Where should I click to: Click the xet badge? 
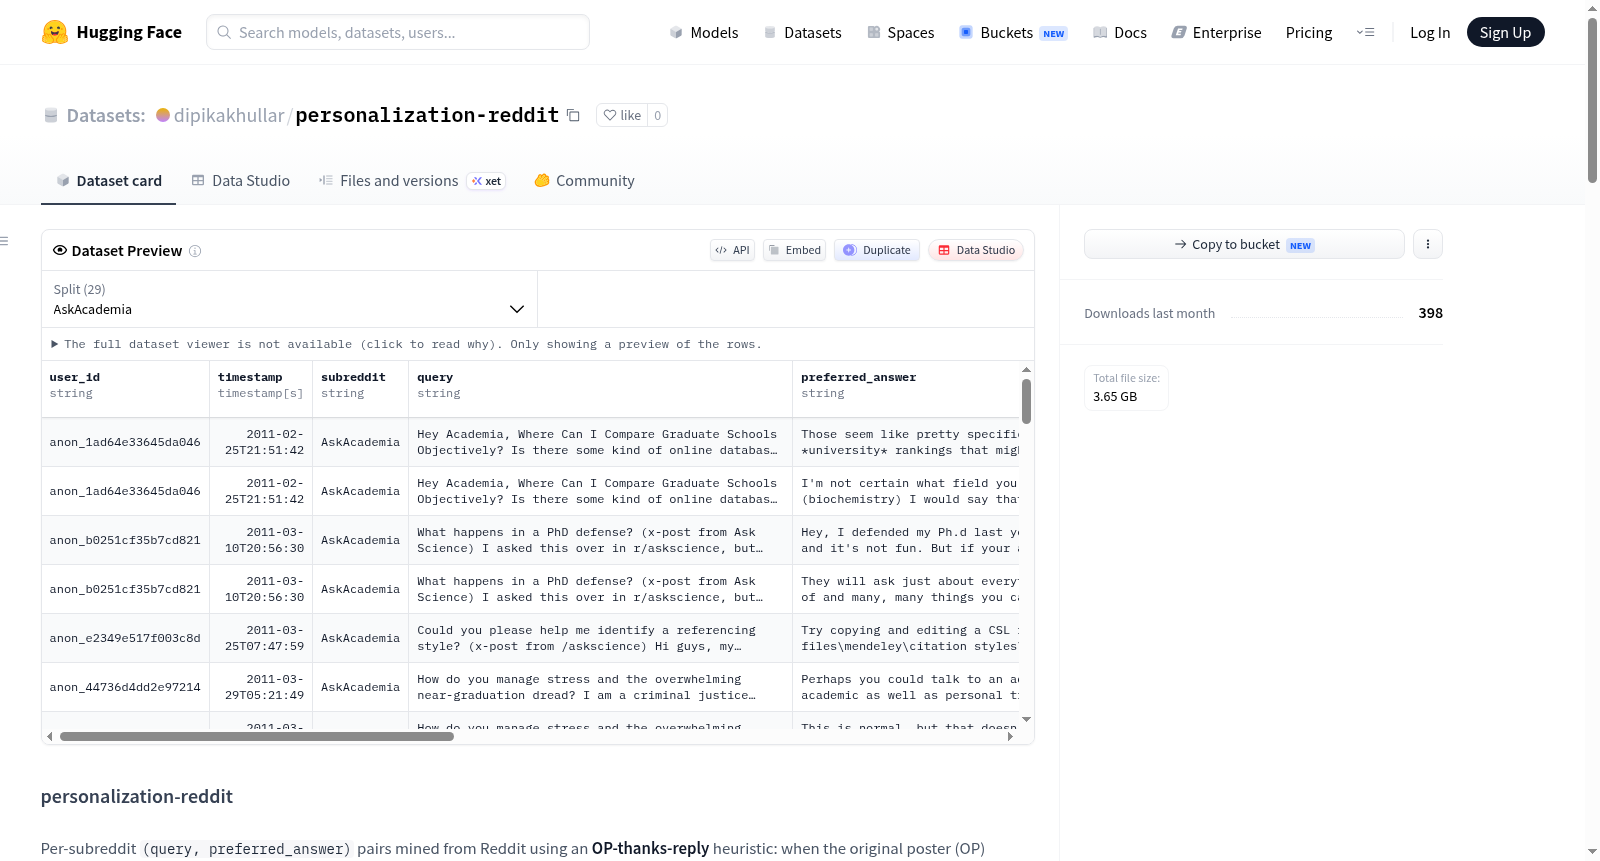pyautogui.click(x=487, y=181)
